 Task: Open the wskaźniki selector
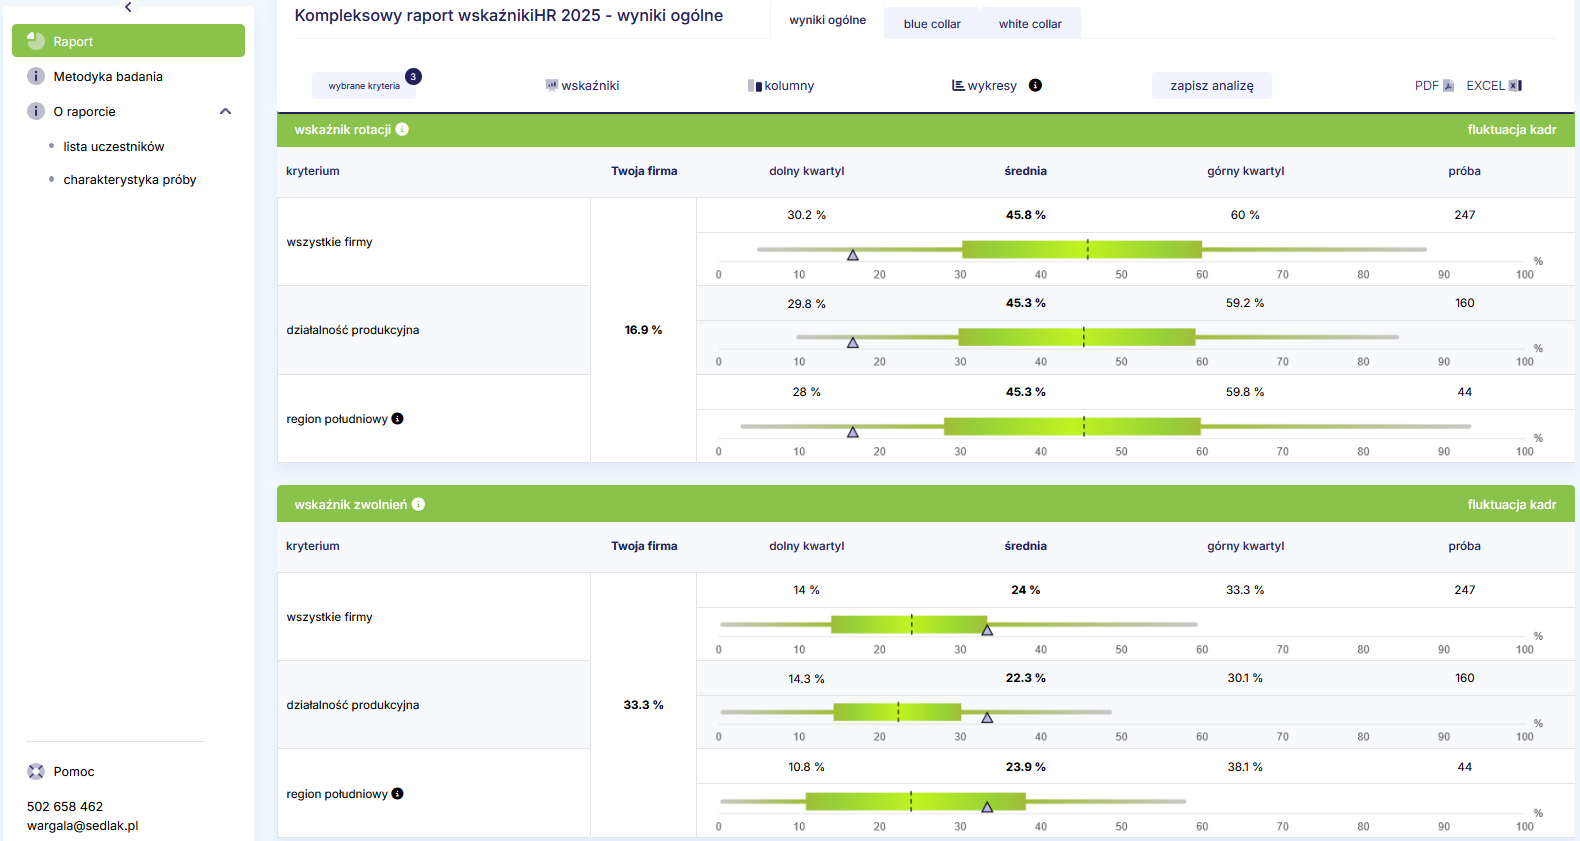coord(582,86)
